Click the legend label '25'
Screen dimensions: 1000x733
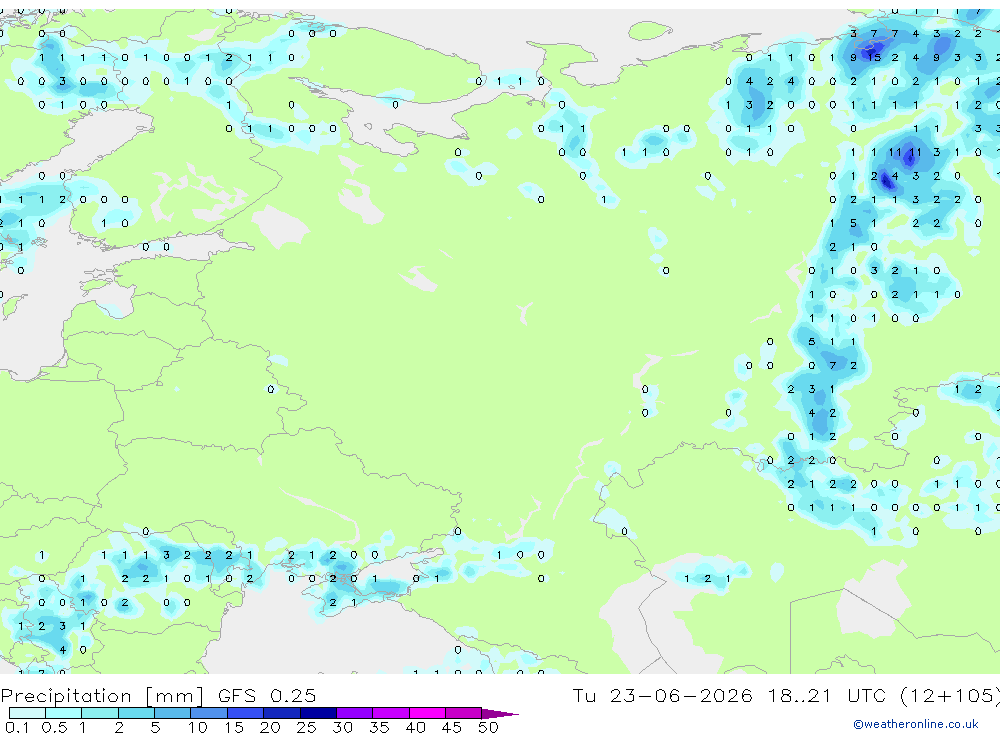point(306,727)
